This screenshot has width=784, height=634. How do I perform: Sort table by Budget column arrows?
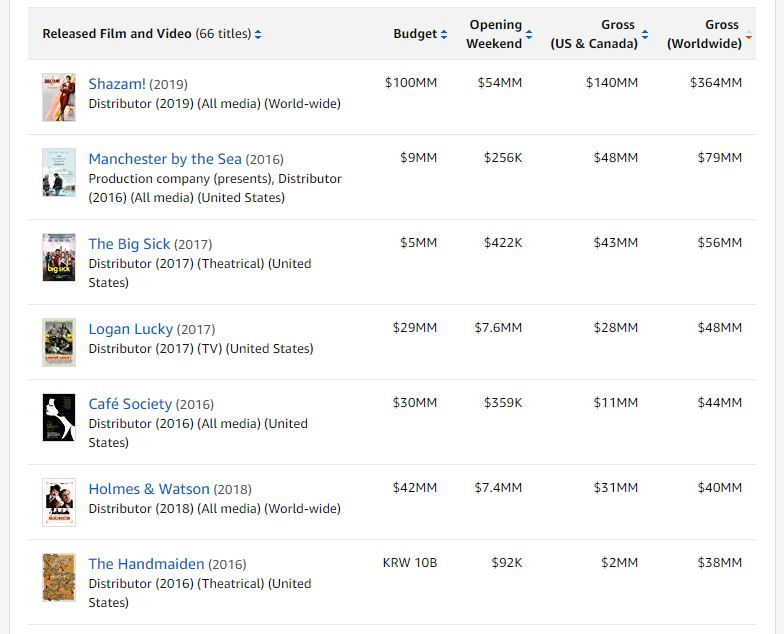pyautogui.click(x=444, y=34)
